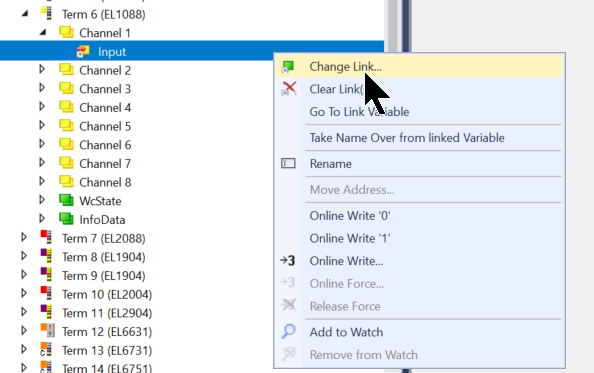Screen dimensions: 594x373
Task: Select Term 10 (EL2004) in the tree
Action: coord(107,294)
